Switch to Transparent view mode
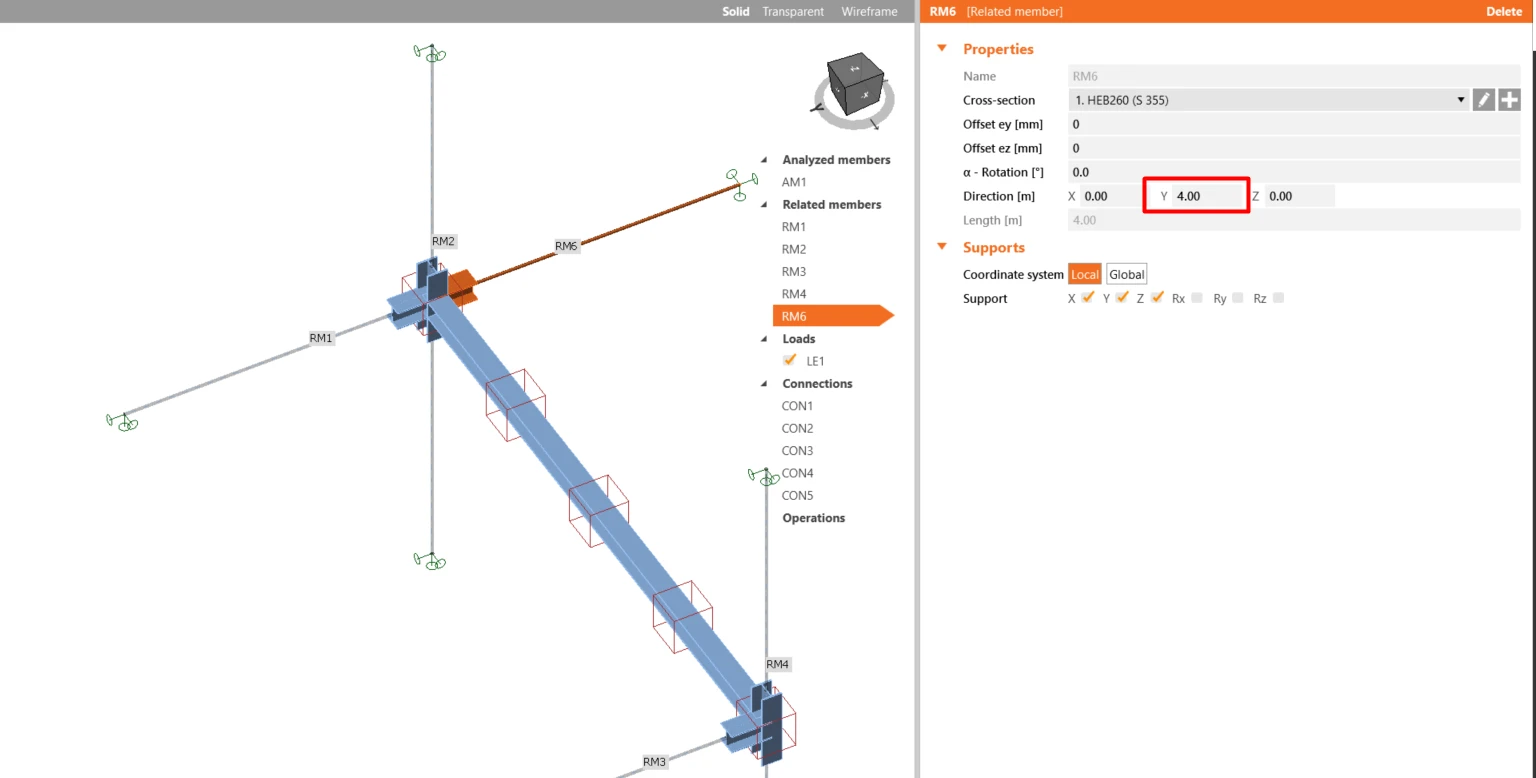1536x778 pixels. [x=793, y=12]
